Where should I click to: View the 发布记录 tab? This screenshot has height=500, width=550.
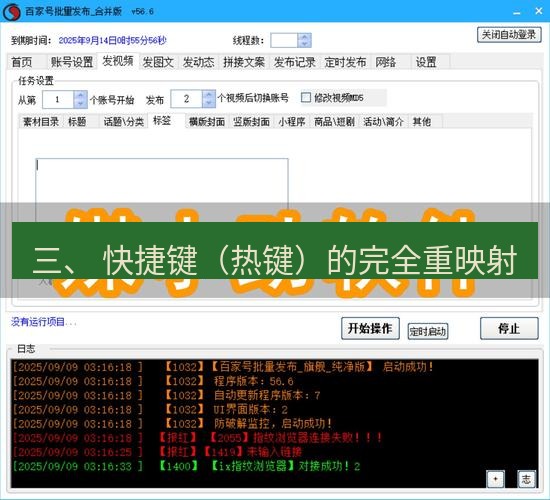[294, 62]
